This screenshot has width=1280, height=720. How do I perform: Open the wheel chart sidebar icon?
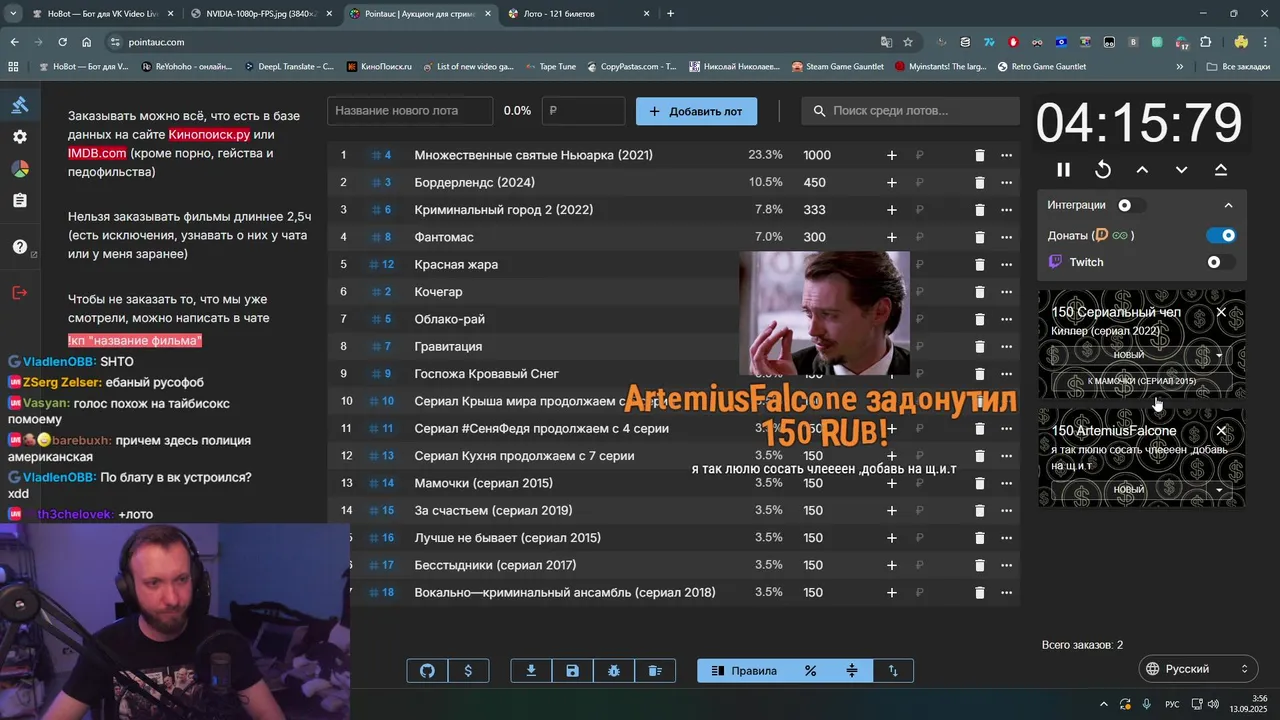click(20, 169)
